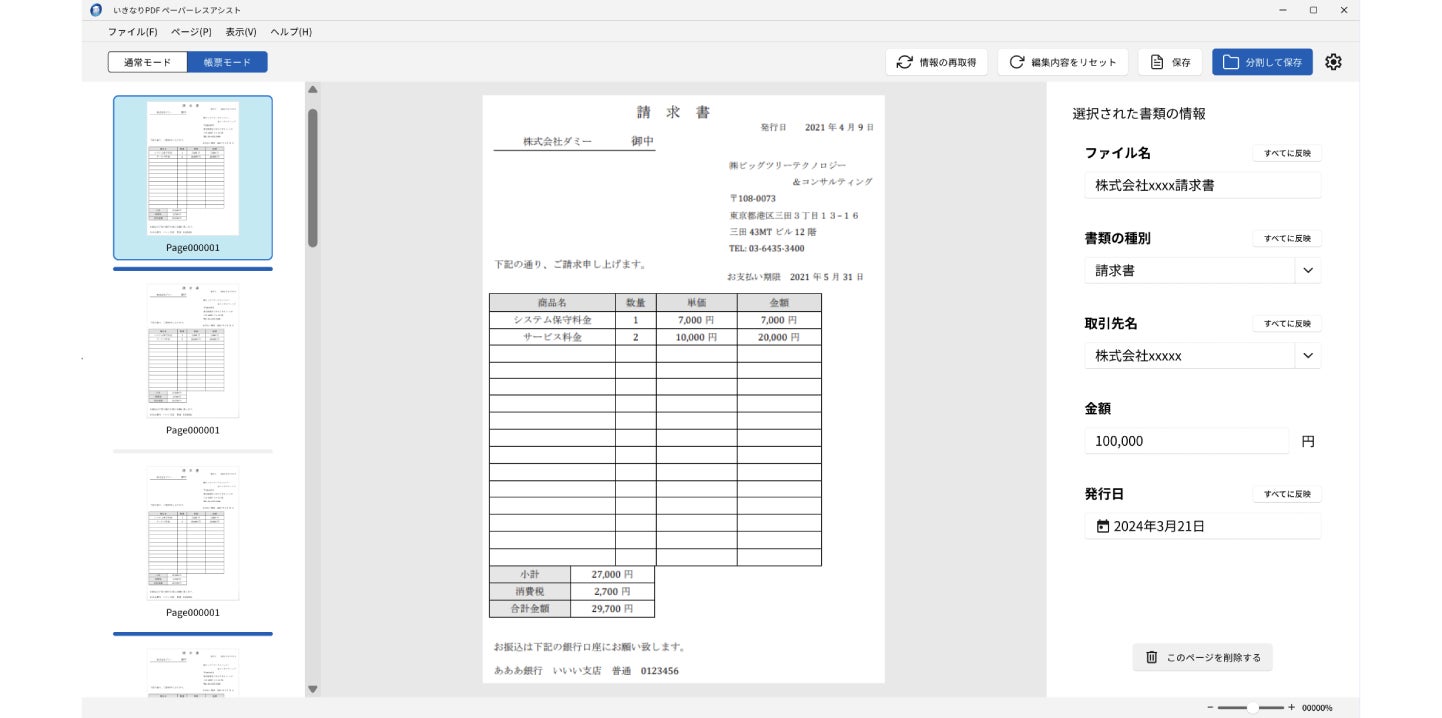The height and width of the screenshot is (718, 1442).
Task: Click the 分割して保存 button
Action: (1262, 62)
